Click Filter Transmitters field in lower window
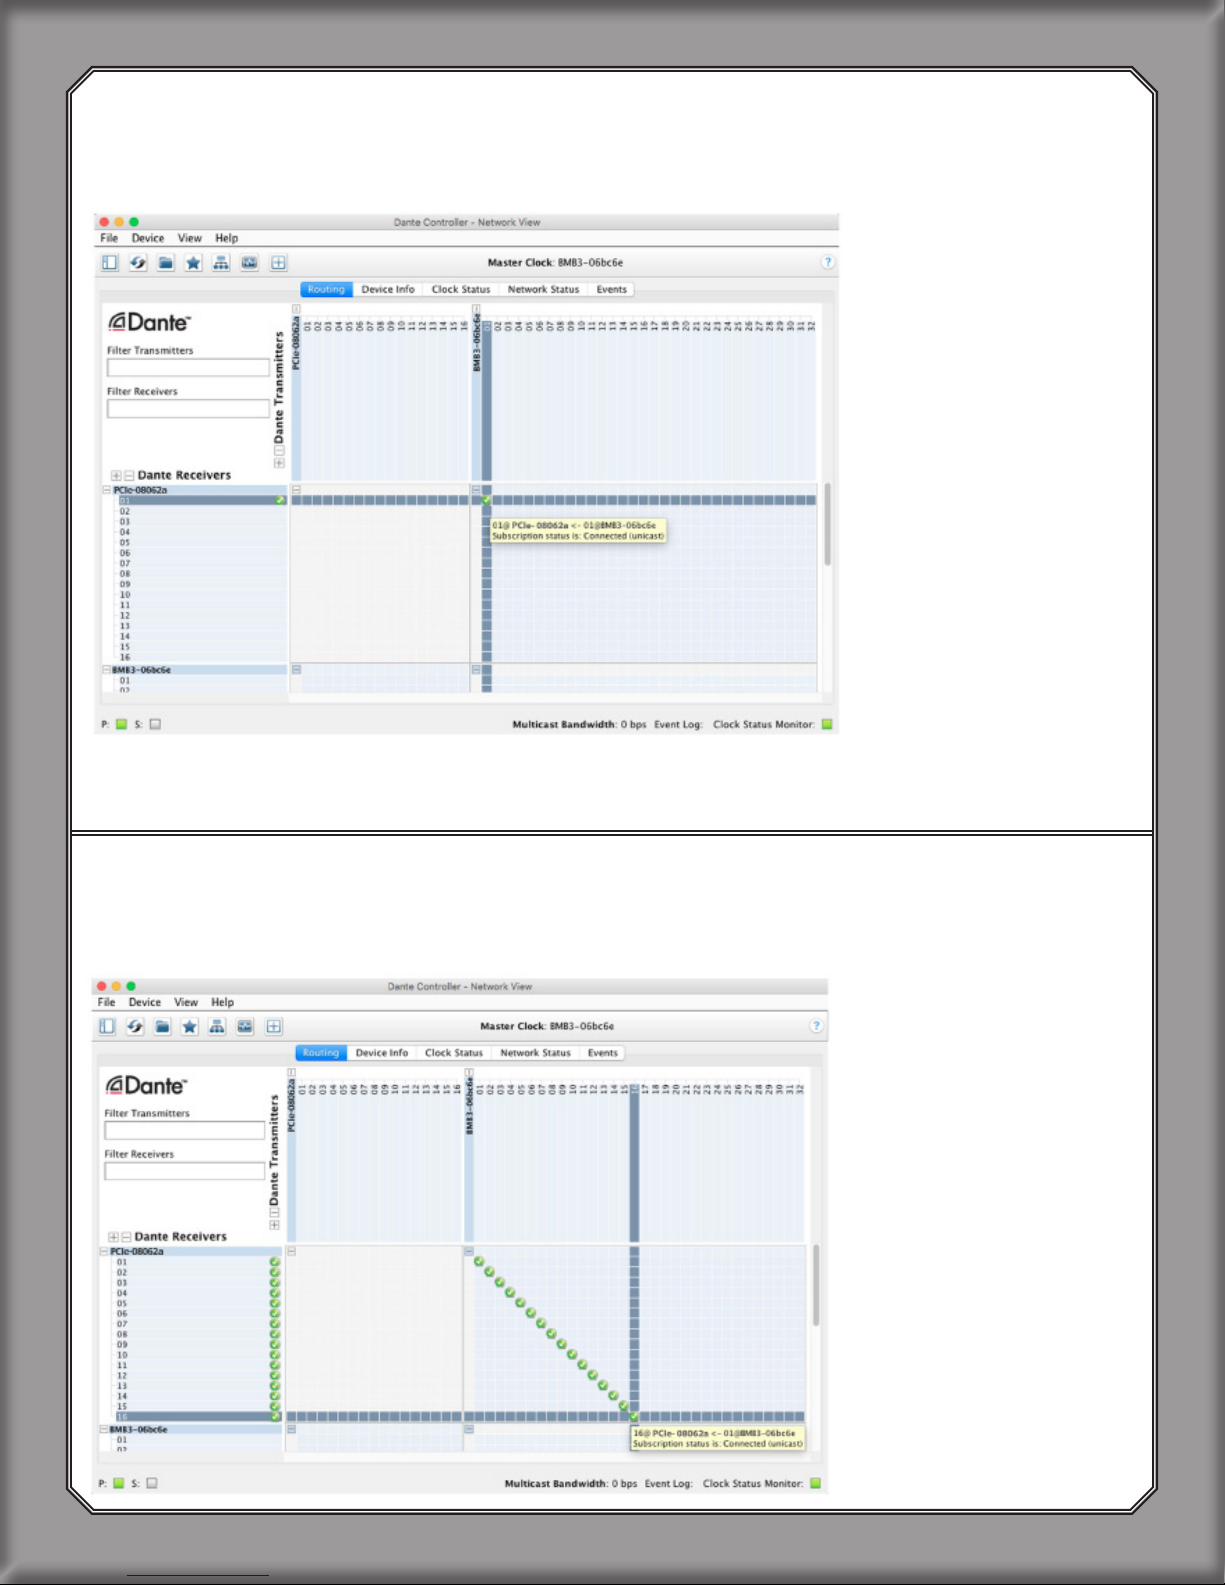1225x1585 pixels. pos(185,1130)
